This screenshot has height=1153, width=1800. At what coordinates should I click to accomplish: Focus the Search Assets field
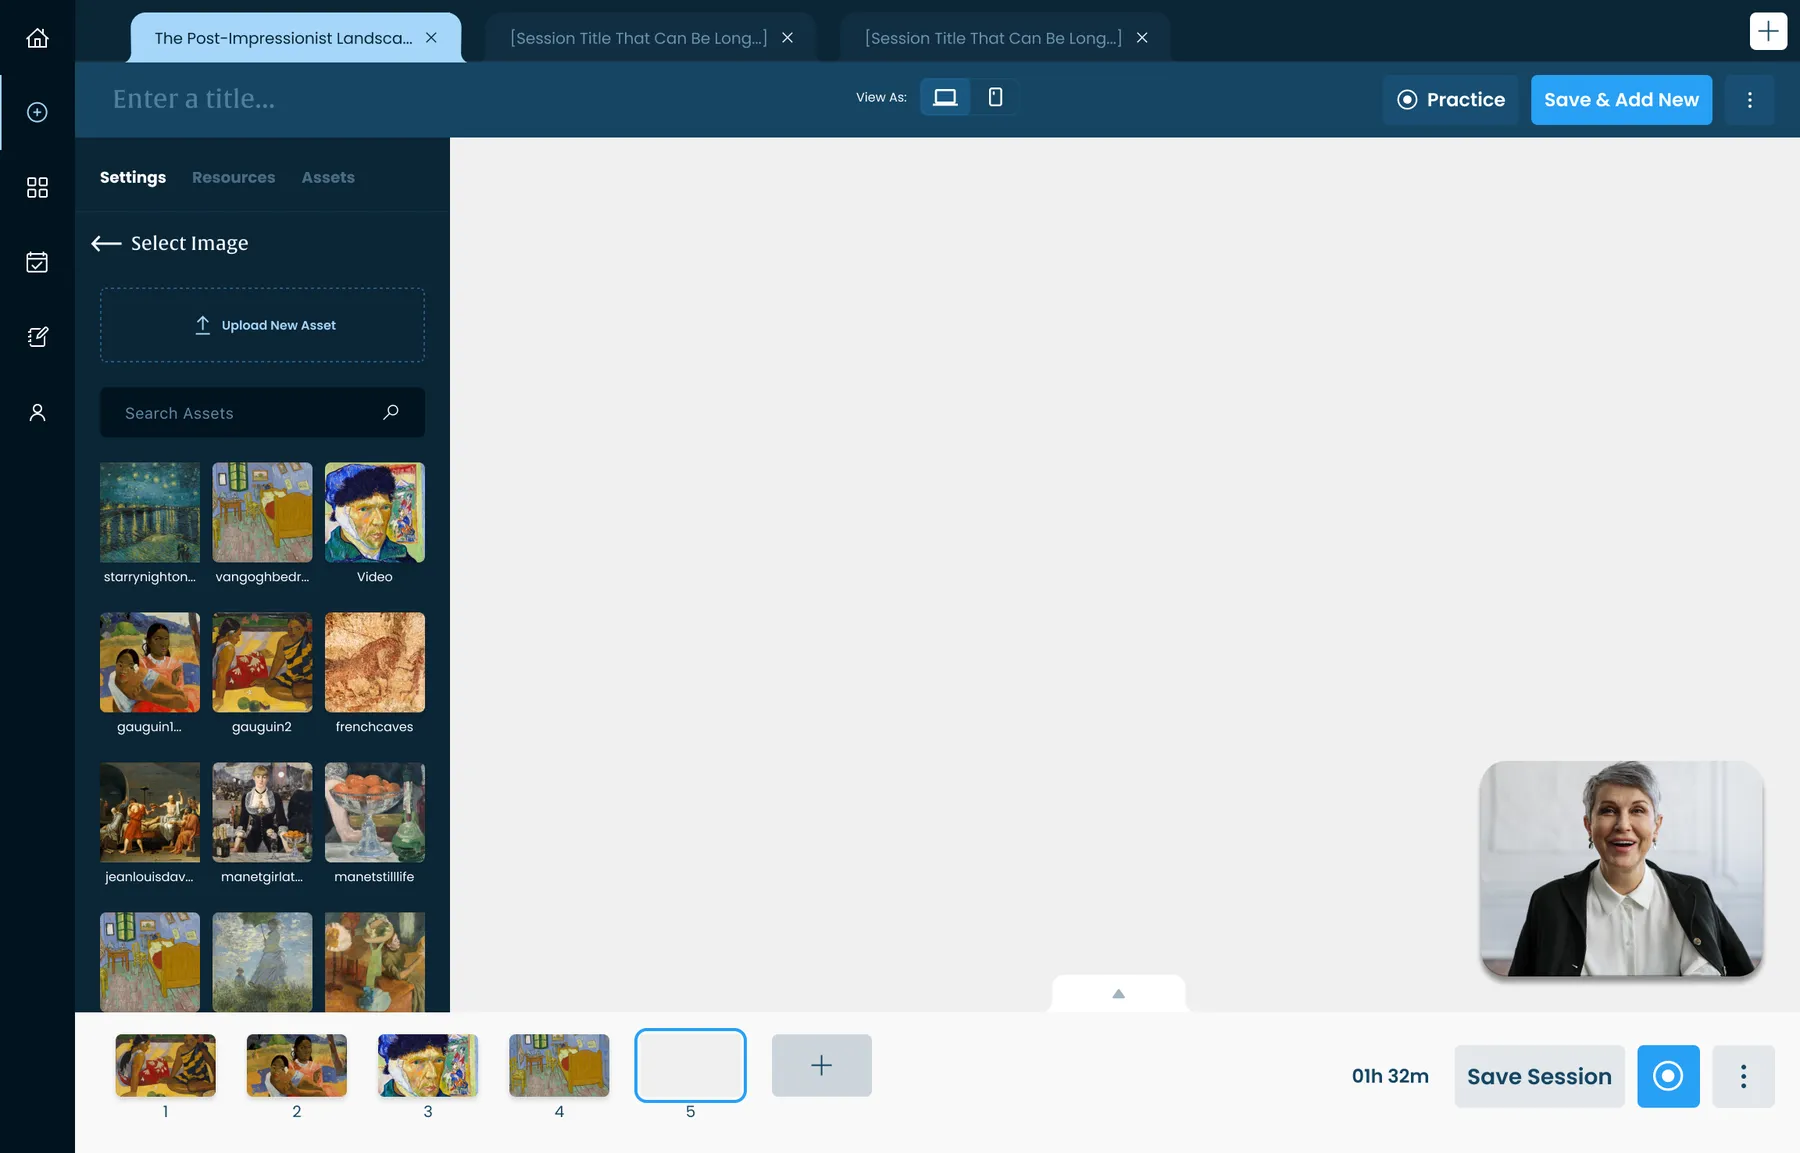click(262, 412)
